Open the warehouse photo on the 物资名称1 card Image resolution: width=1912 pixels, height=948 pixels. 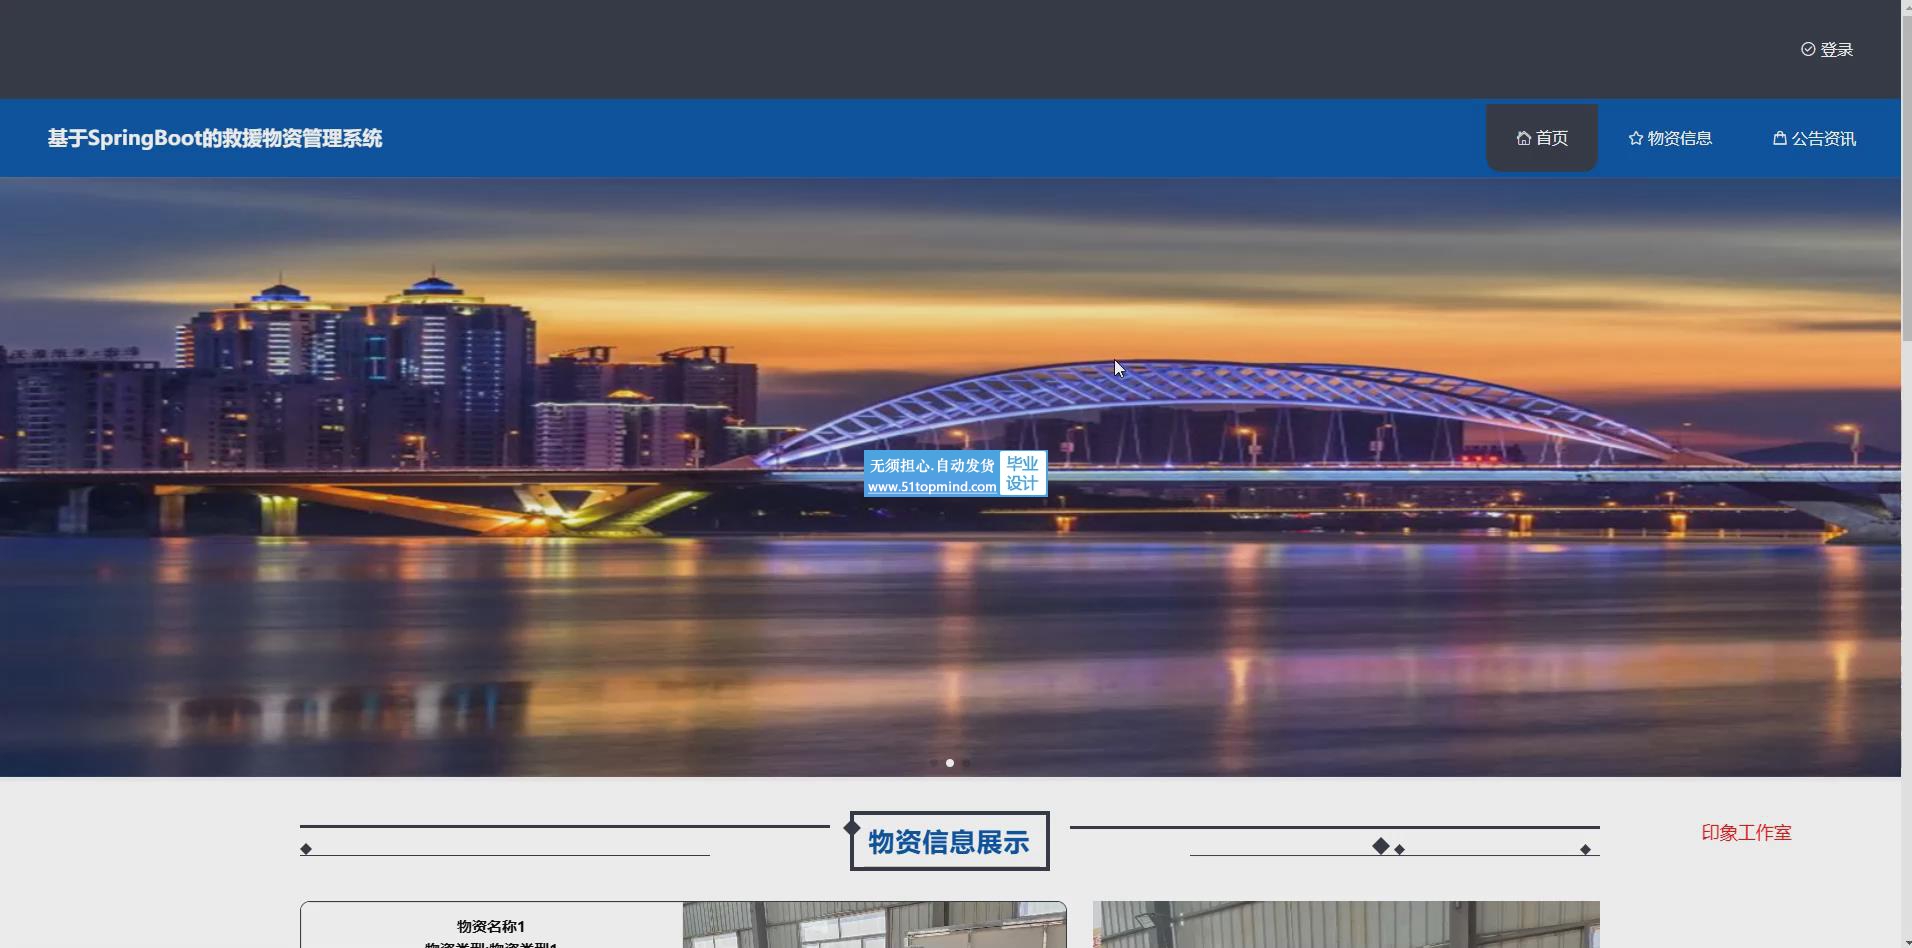[873, 925]
